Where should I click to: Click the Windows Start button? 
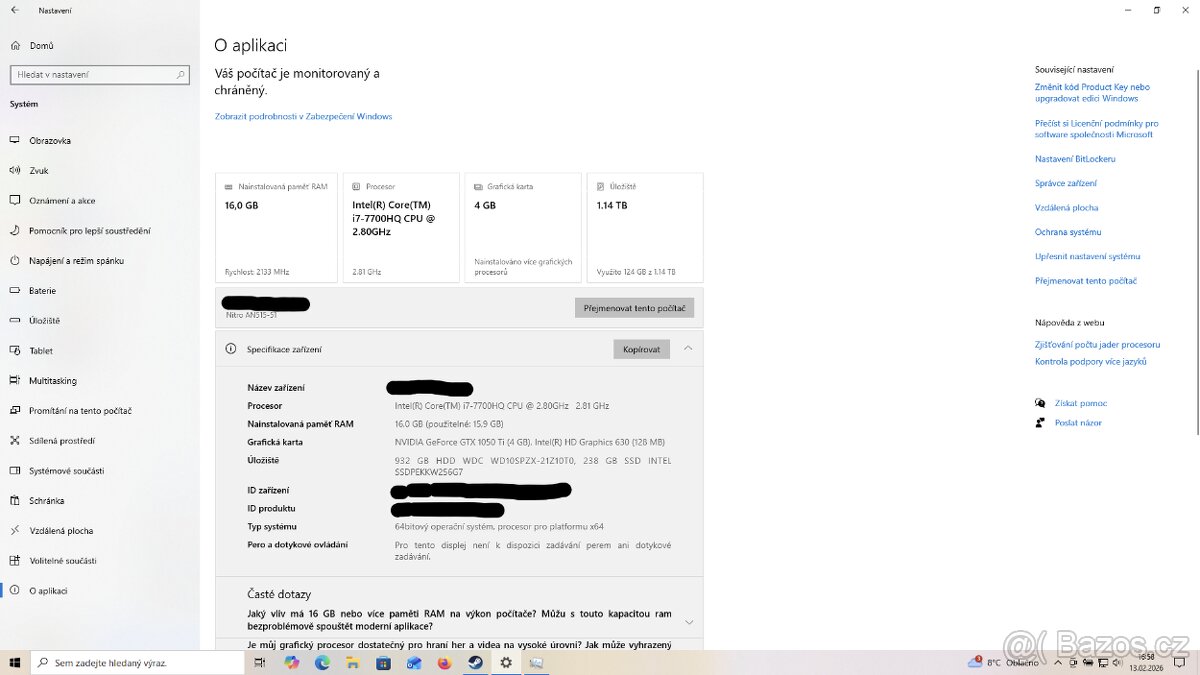point(15,662)
